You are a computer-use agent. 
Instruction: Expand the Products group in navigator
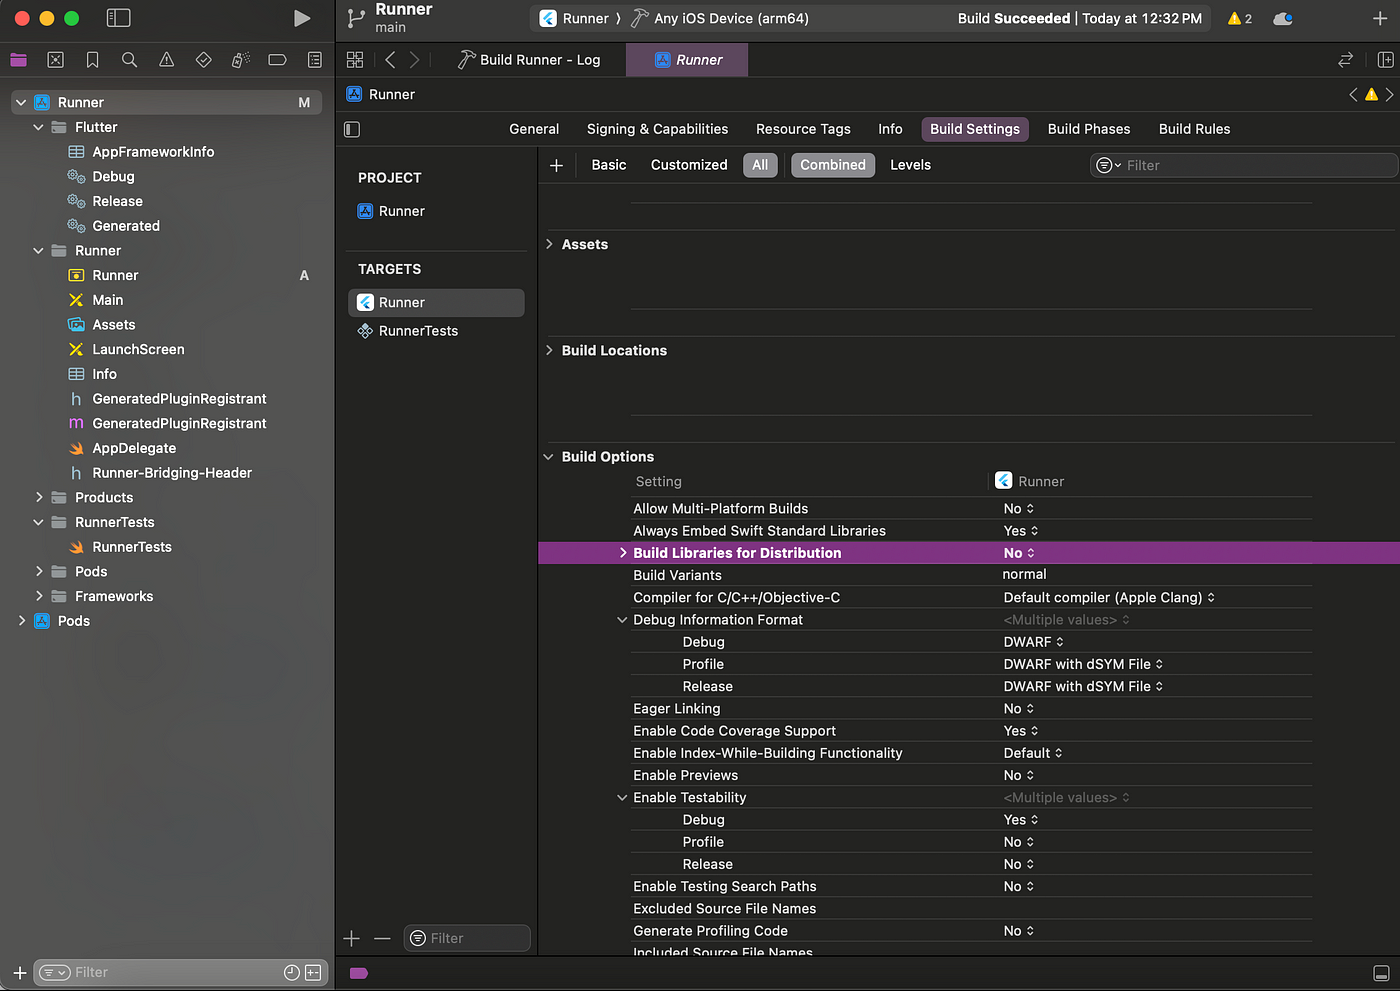point(39,497)
